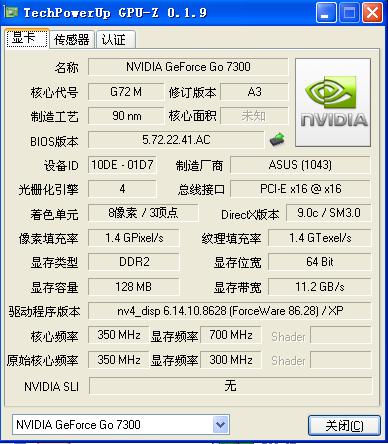The width and height of the screenshot is (388, 444).
Task: Click the 300 MHz default memory clock field
Action: 231,360
